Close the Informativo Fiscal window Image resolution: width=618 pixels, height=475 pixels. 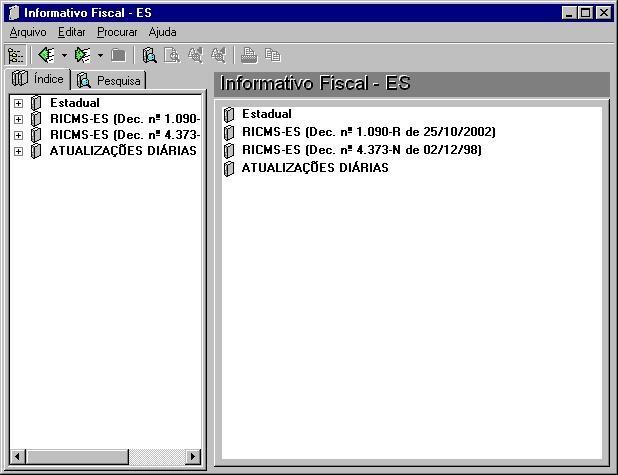(603, 13)
